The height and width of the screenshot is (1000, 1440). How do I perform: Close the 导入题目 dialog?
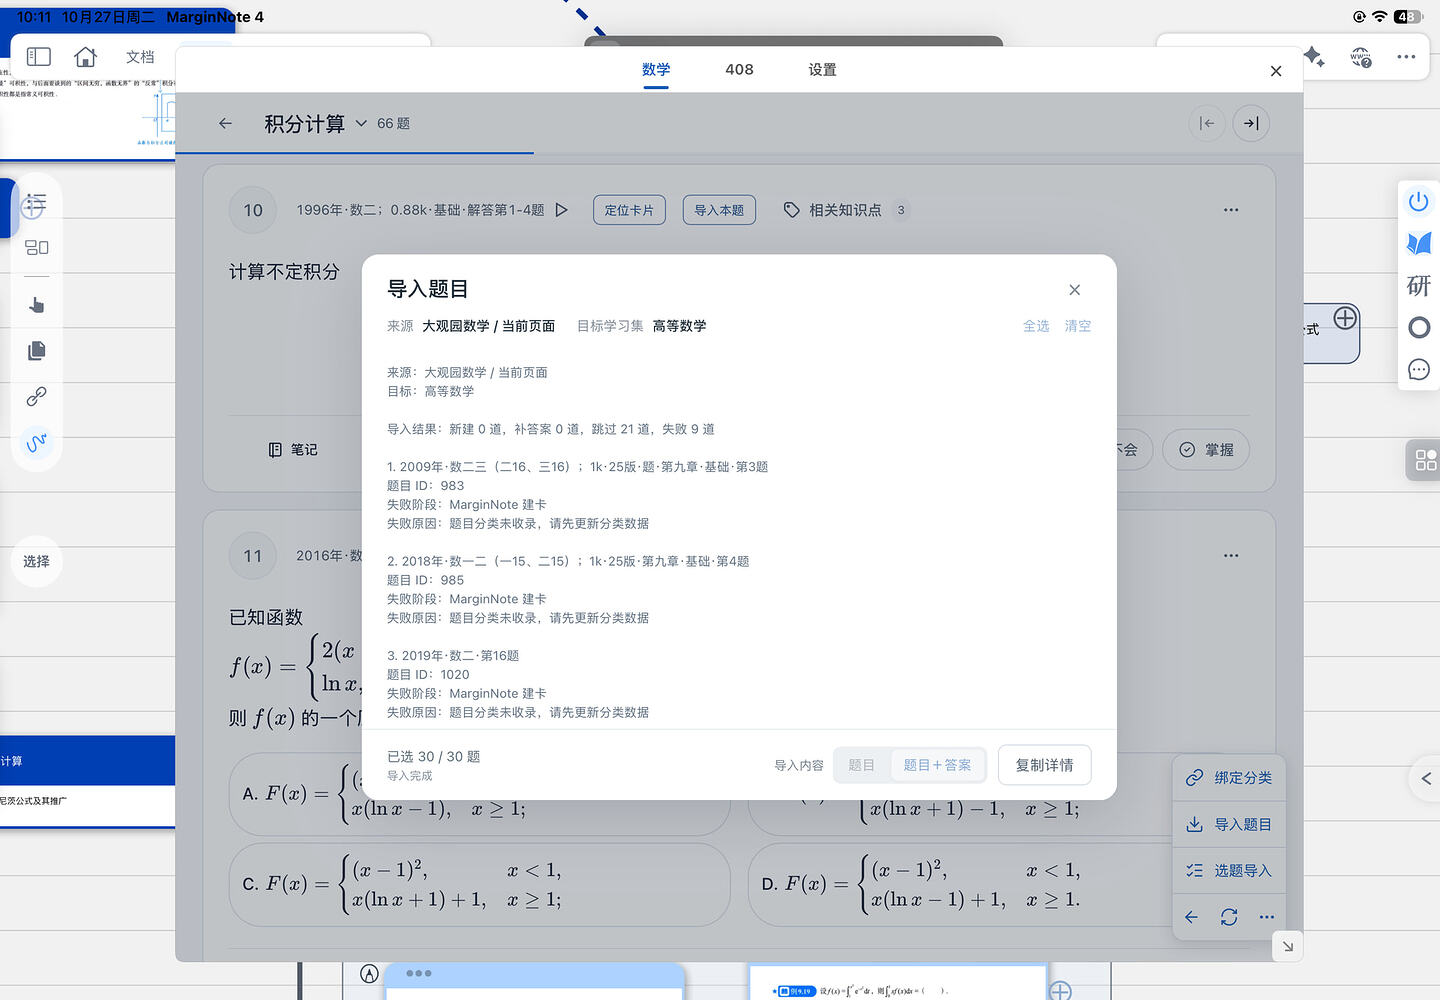click(x=1075, y=290)
